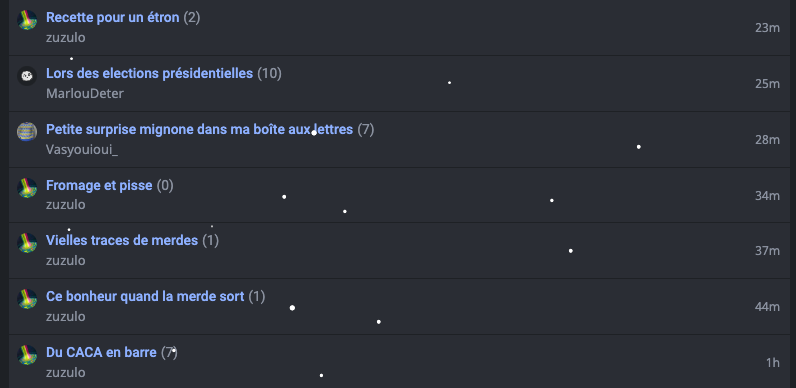Select avatar beside 'Du CACA en barre'
Screen dimensions: 796x388
point(27,354)
